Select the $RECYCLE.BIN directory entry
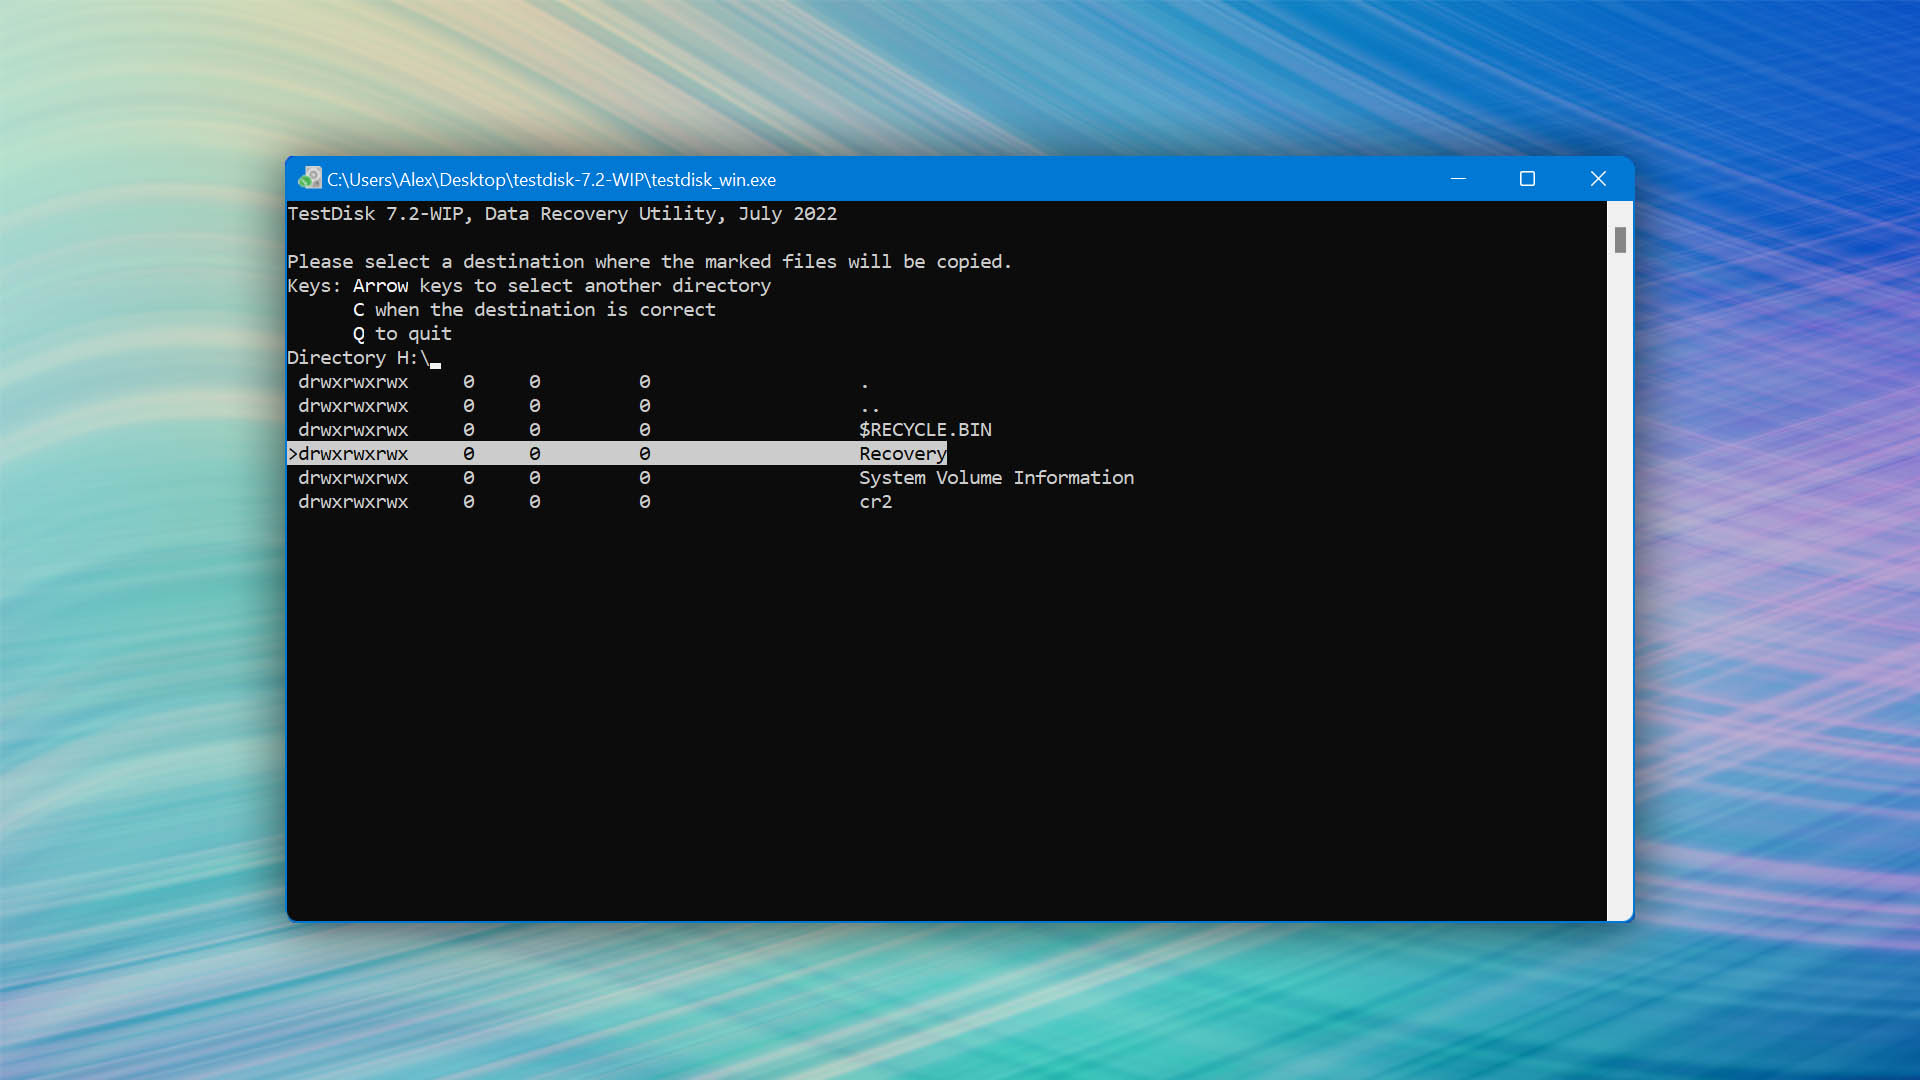This screenshot has width=1920, height=1080. coord(925,430)
